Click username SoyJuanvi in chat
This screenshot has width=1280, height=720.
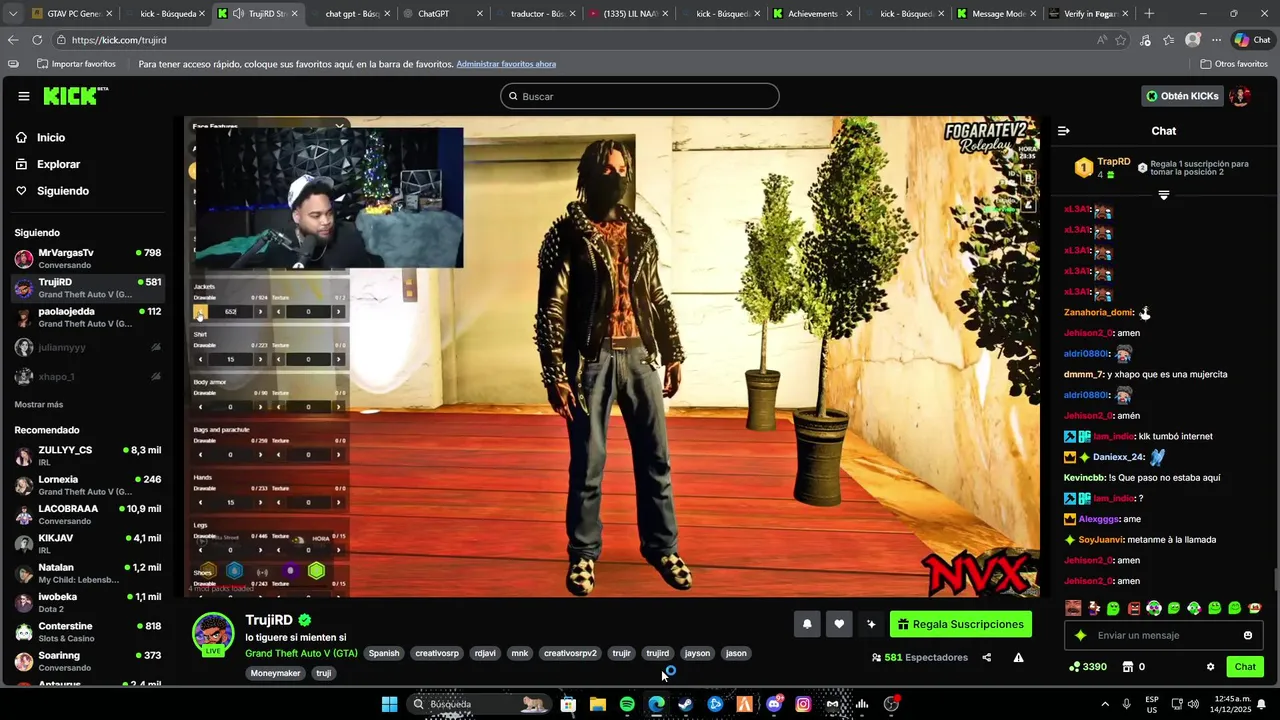tap(1100, 540)
